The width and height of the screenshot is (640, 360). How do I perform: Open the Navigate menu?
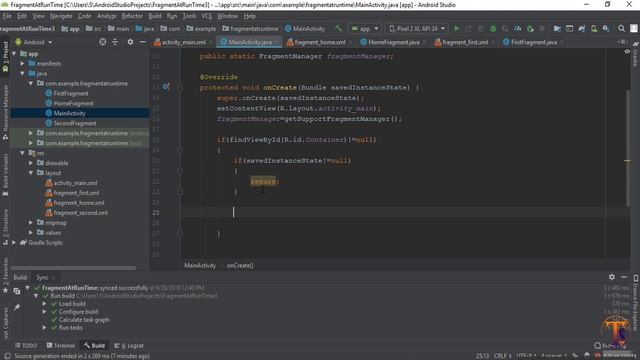[61, 16]
